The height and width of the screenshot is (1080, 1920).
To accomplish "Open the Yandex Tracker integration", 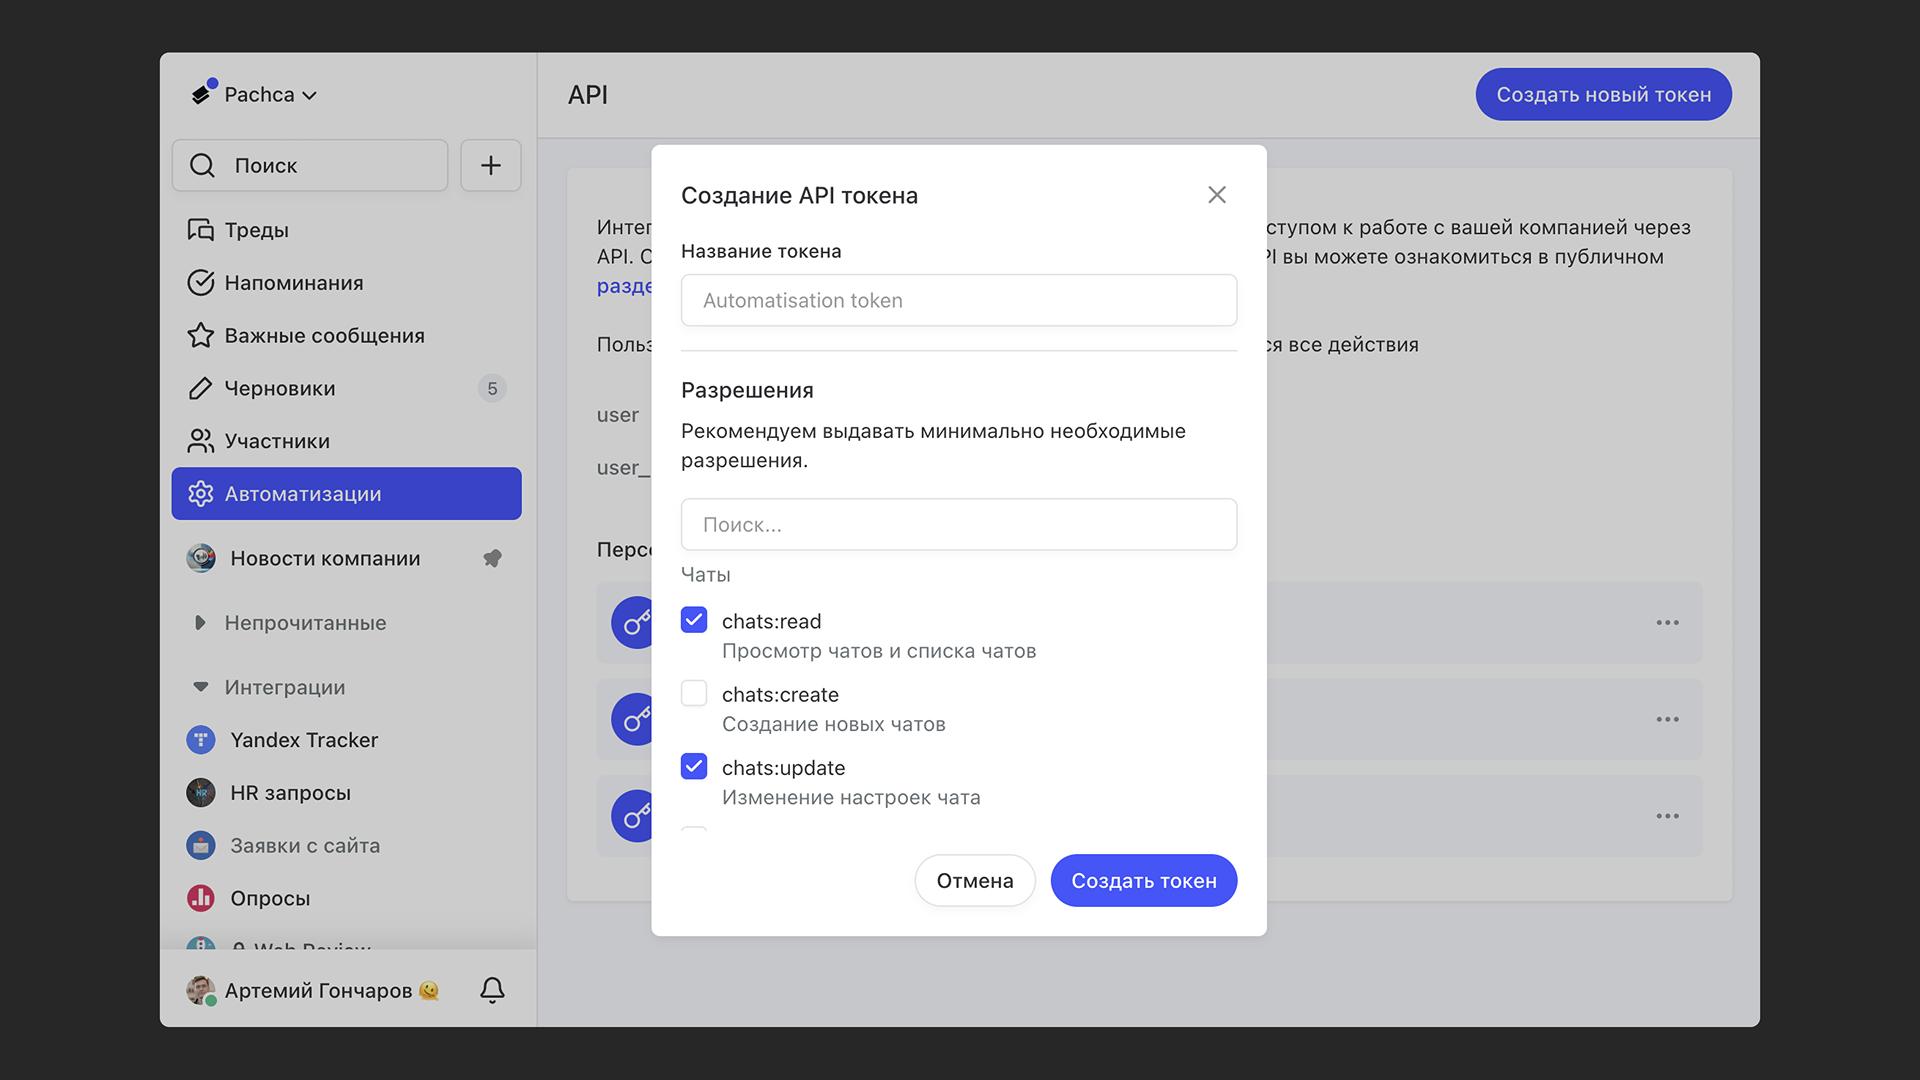I will tap(303, 740).
